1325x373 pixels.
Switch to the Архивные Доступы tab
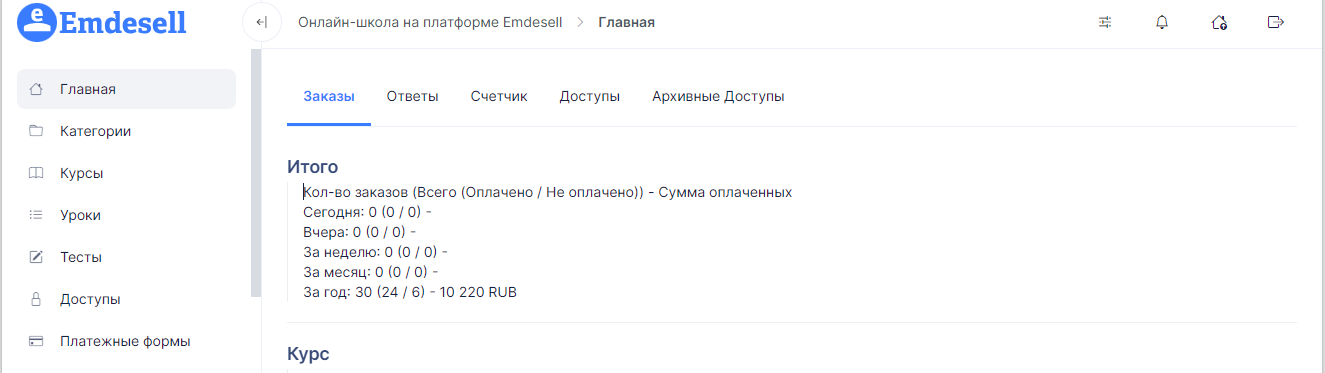click(x=718, y=96)
